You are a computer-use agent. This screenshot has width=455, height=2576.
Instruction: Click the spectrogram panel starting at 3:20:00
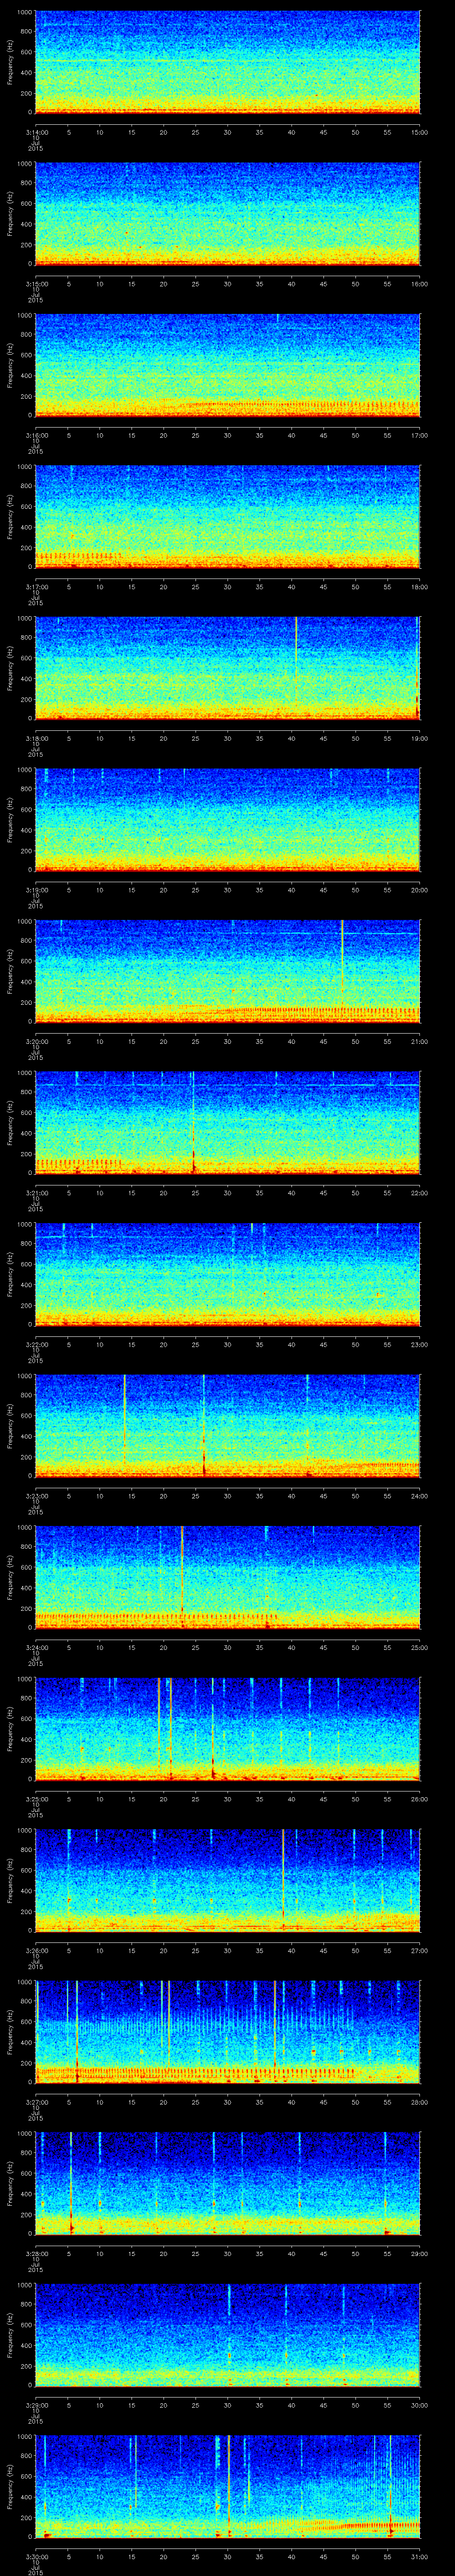tap(227, 971)
